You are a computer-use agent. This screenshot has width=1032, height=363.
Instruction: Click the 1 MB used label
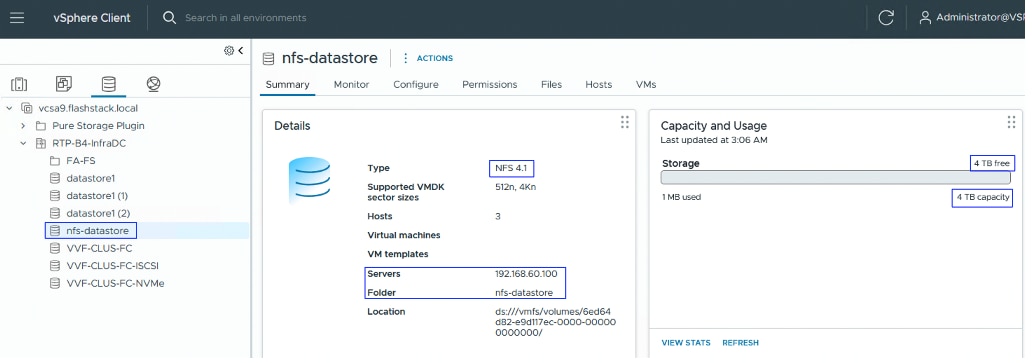pos(681,197)
